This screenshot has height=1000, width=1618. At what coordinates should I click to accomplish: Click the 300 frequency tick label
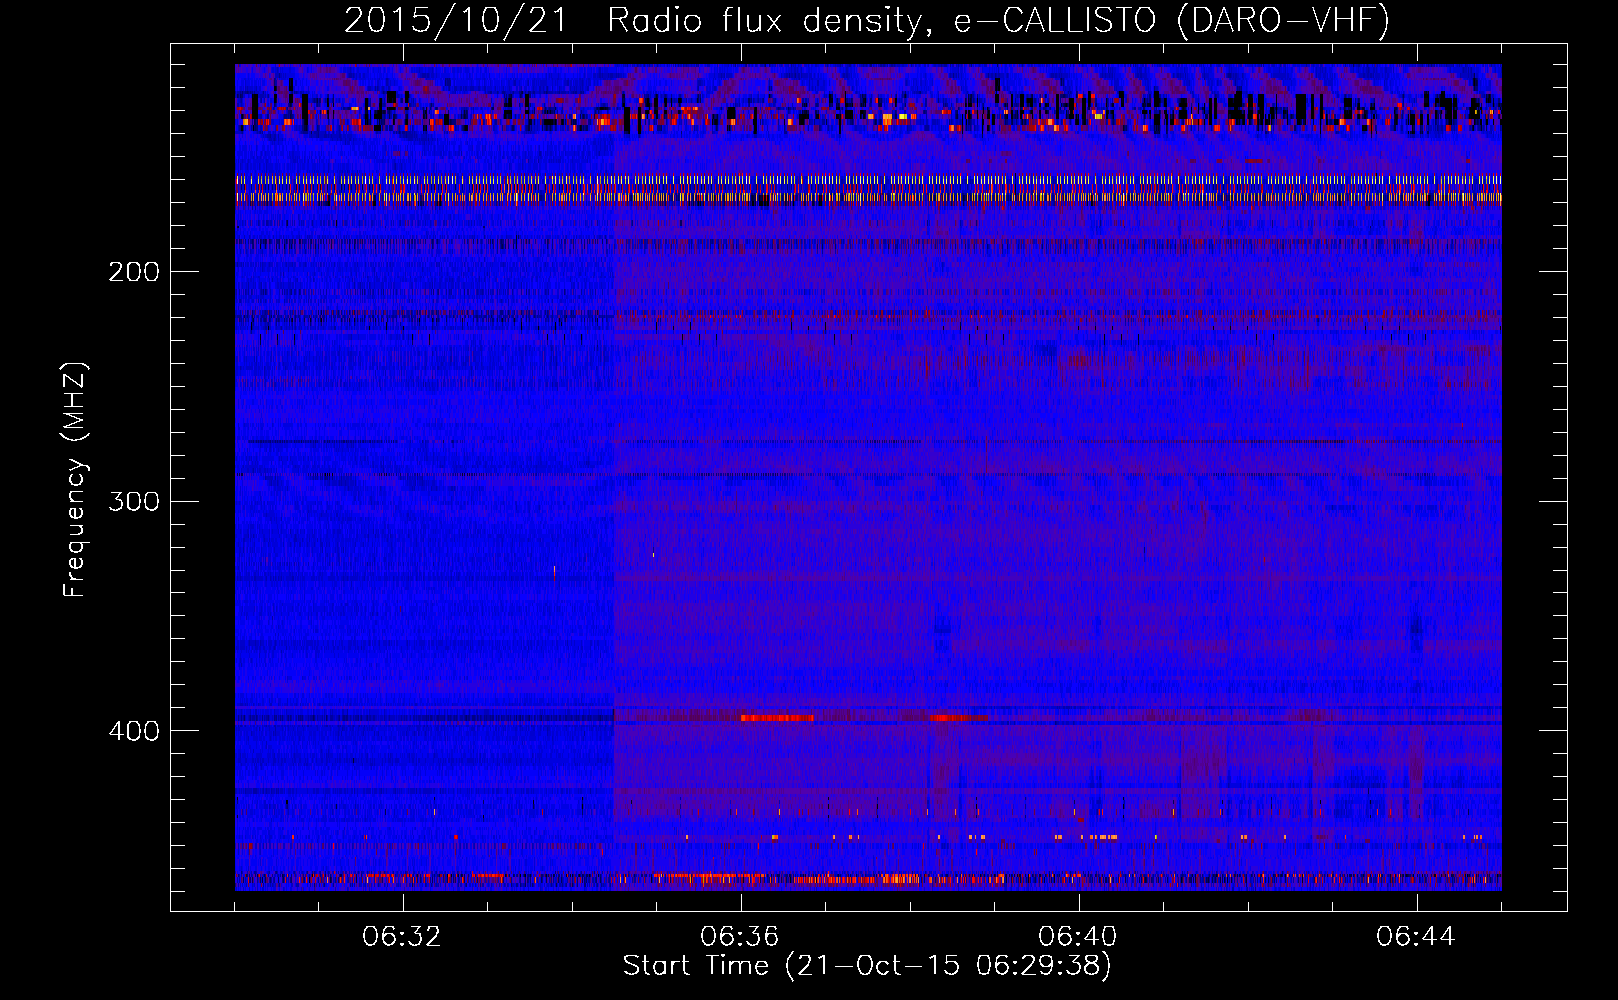click(x=134, y=501)
